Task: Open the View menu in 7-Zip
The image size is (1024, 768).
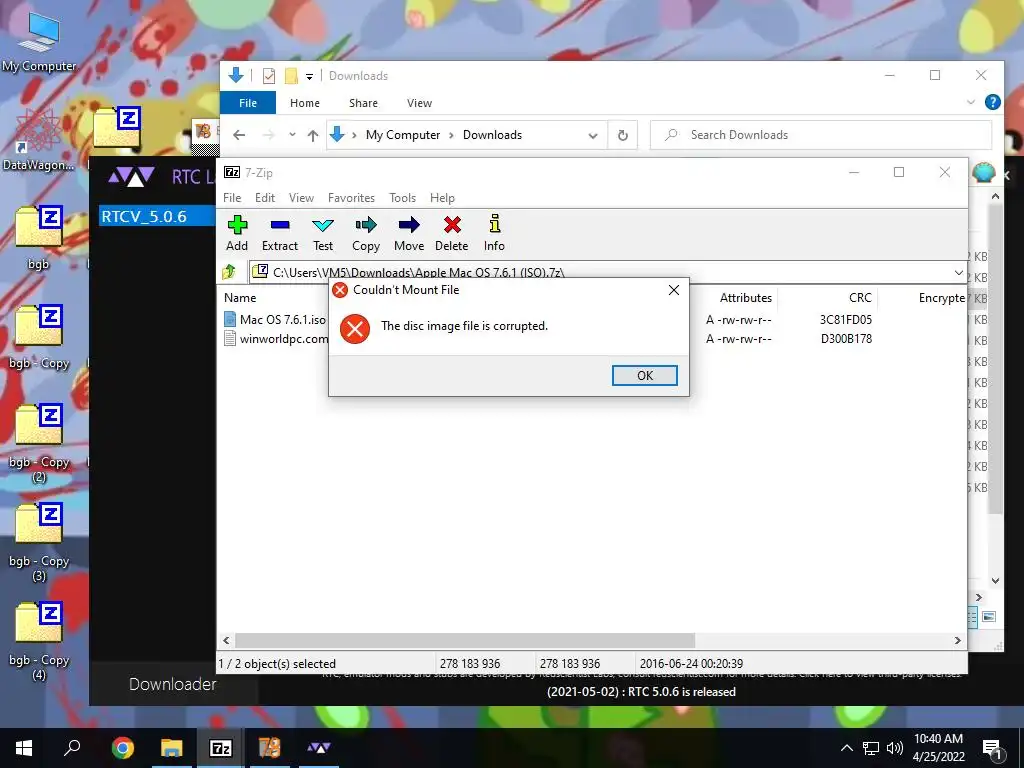Action: coord(301,198)
